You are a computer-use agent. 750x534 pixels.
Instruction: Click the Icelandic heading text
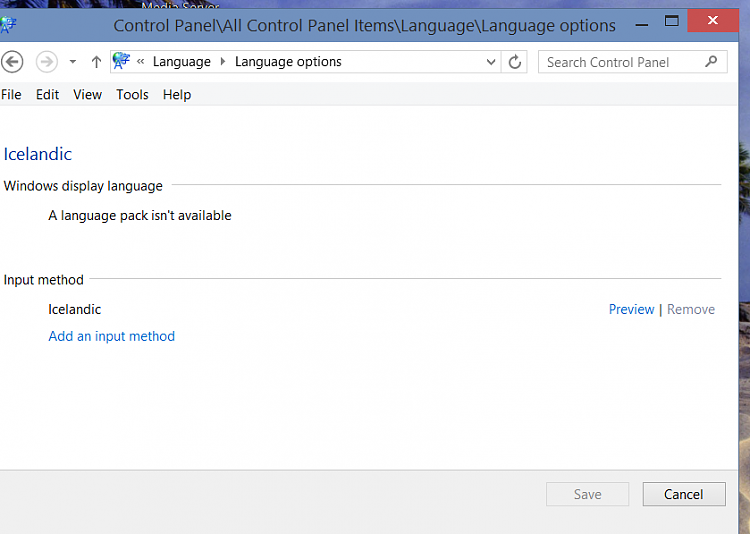click(38, 154)
